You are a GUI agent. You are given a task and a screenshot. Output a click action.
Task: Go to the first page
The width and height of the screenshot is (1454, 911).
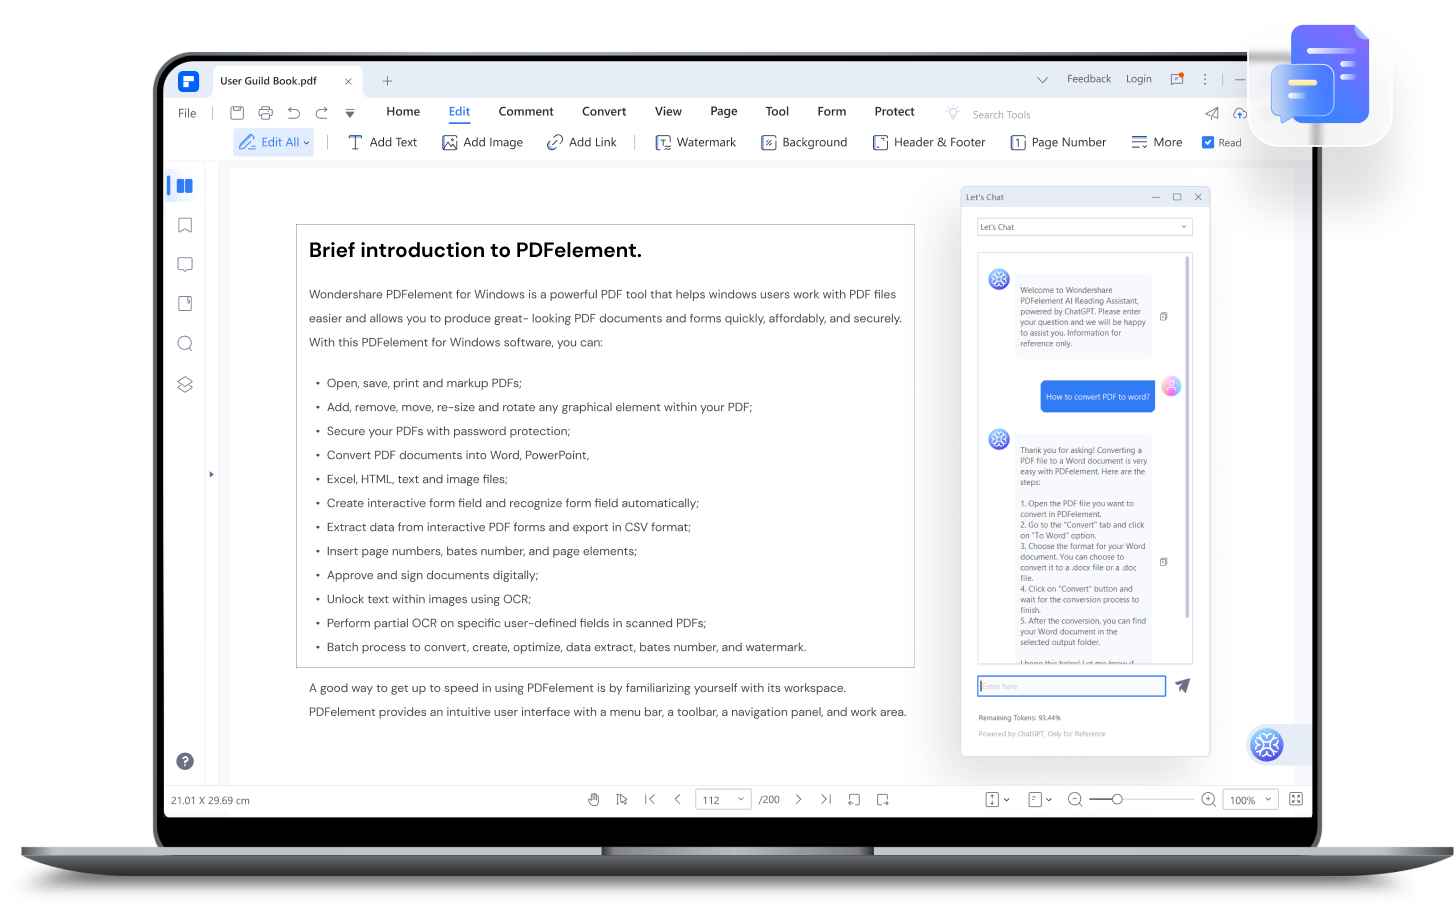click(650, 799)
